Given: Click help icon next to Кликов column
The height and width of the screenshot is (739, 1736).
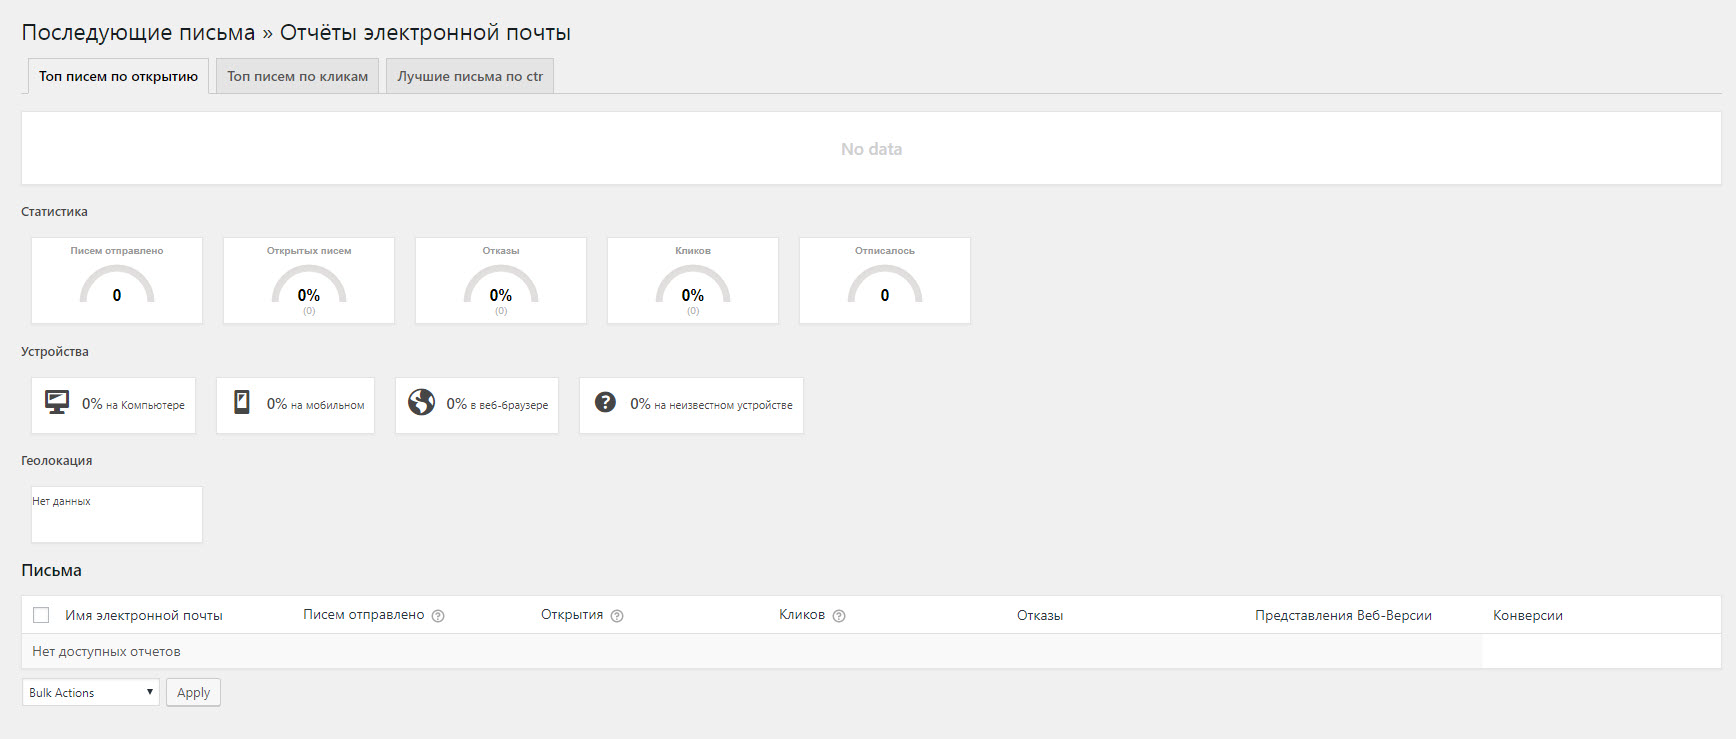Looking at the screenshot, I should (839, 616).
